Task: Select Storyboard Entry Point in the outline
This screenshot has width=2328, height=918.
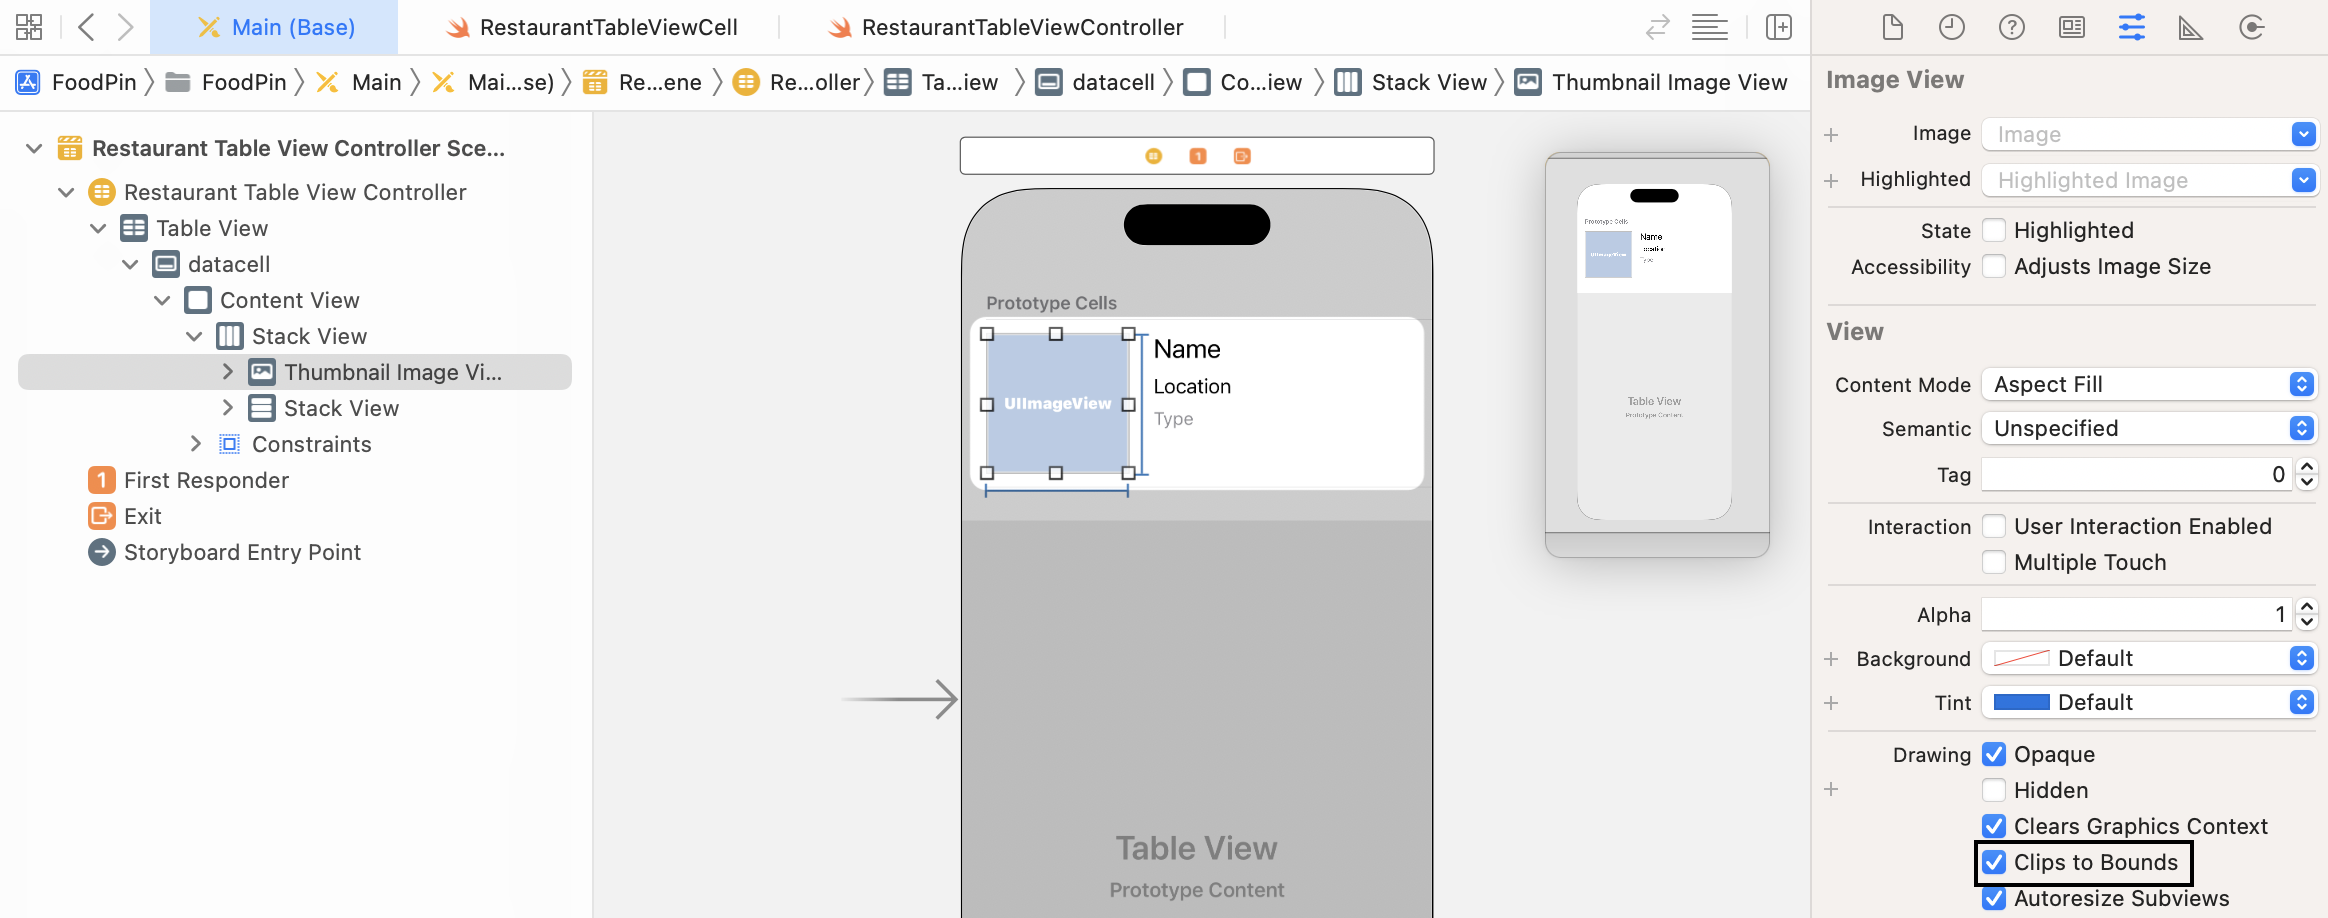Action: click(242, 552)
